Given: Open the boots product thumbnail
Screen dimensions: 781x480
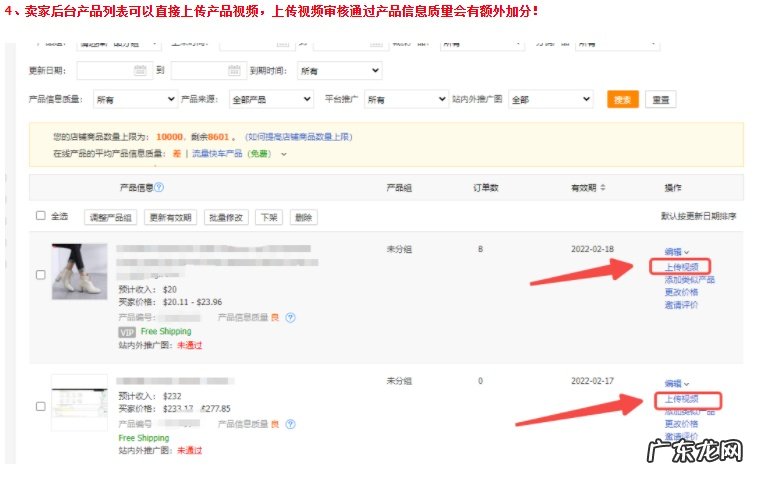Looking at the screenshot, I should (x=79, y=271).
